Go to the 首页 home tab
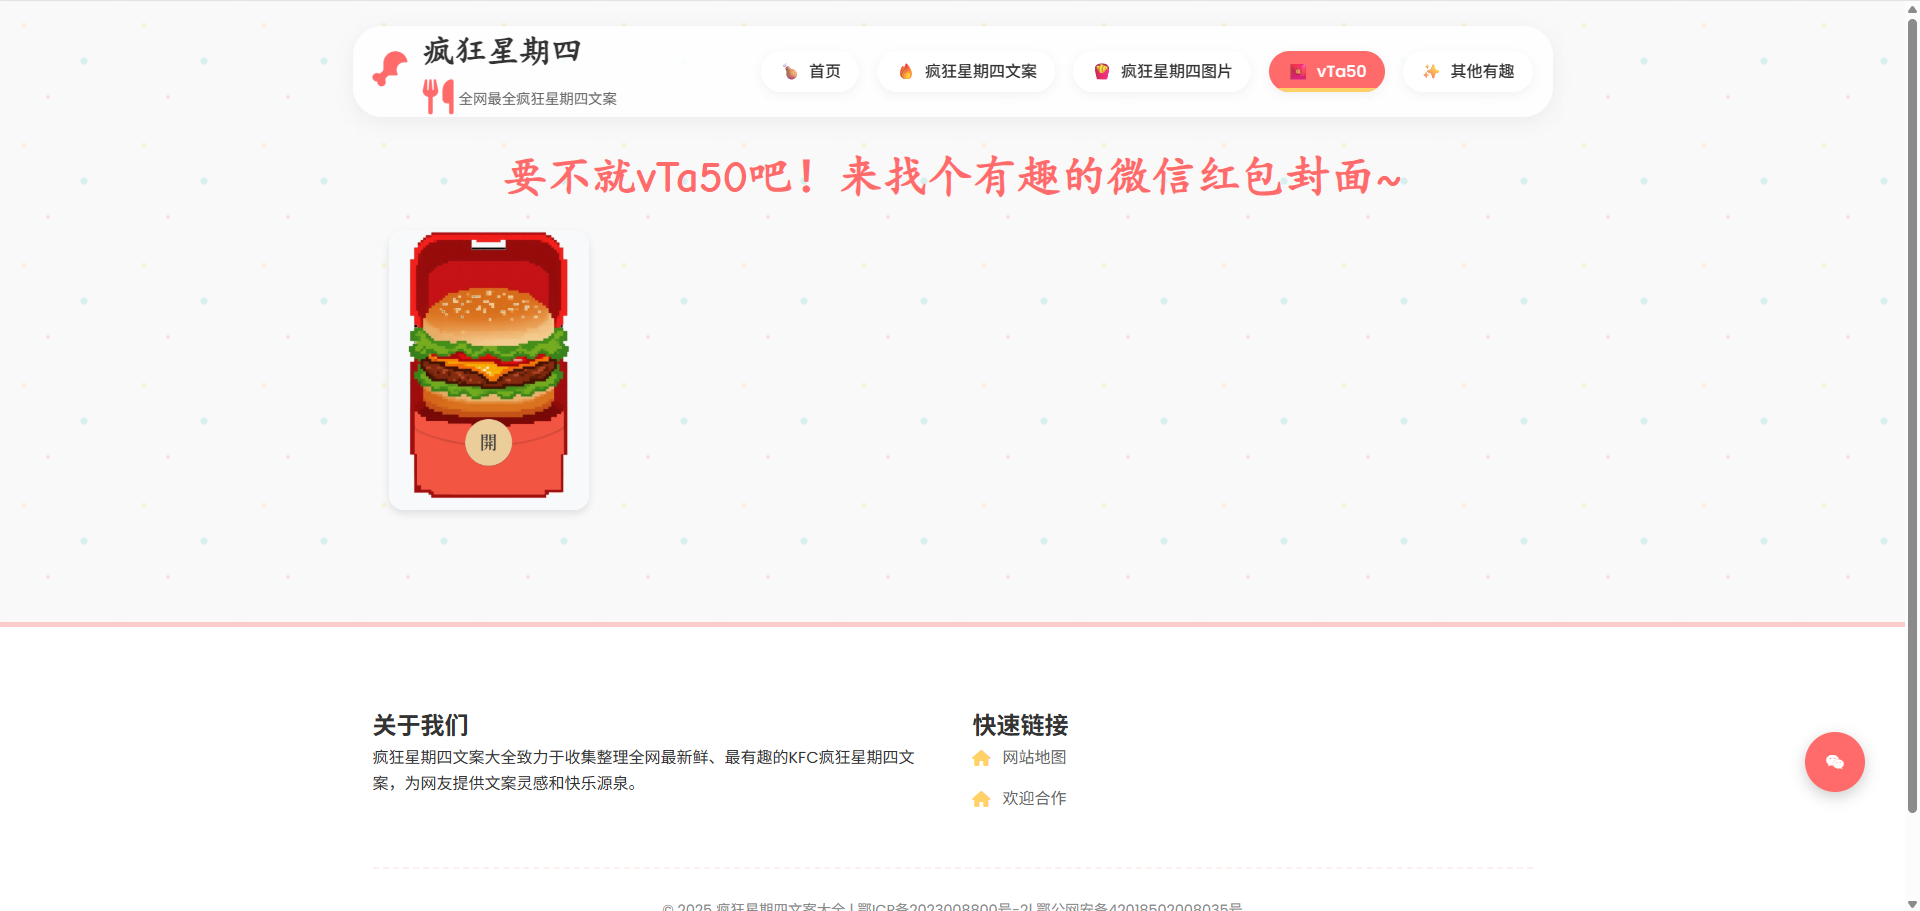Viewport: 1920px width, 911px height. point(810,72)
